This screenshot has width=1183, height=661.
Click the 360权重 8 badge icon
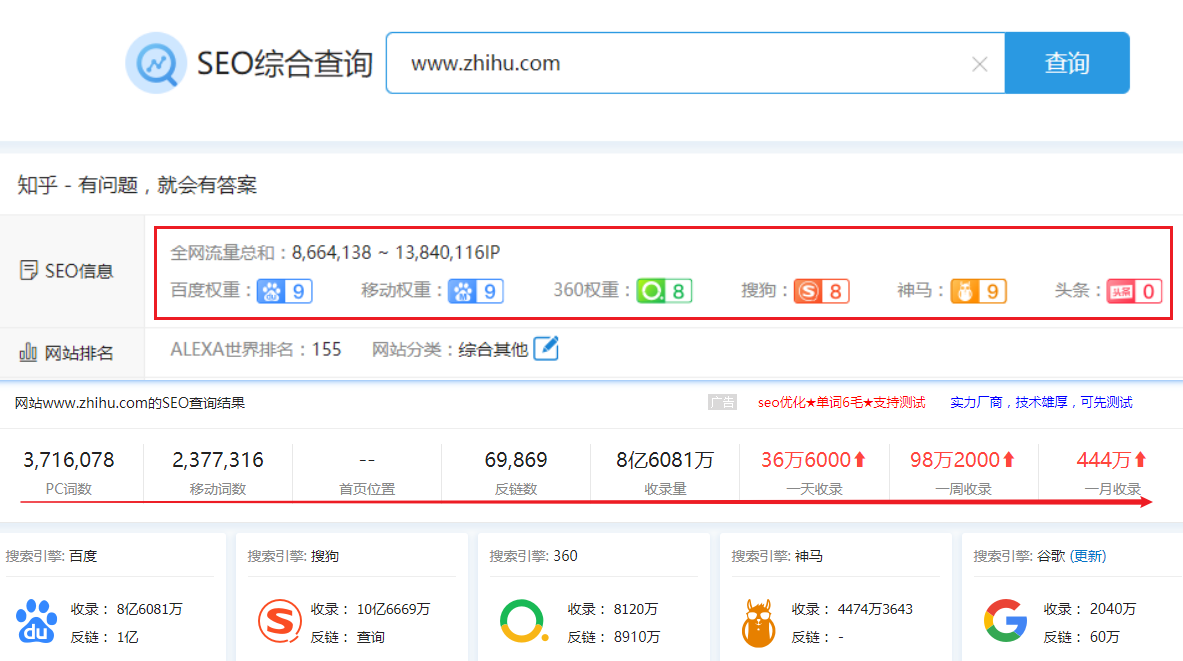(664, 291)
